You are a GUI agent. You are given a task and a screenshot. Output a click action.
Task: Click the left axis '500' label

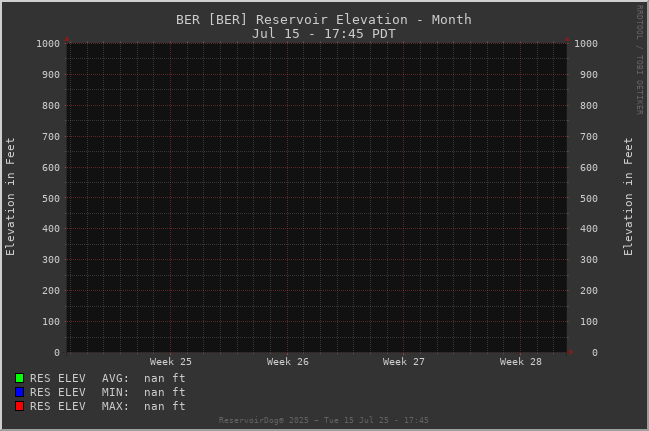click(51, 198)
